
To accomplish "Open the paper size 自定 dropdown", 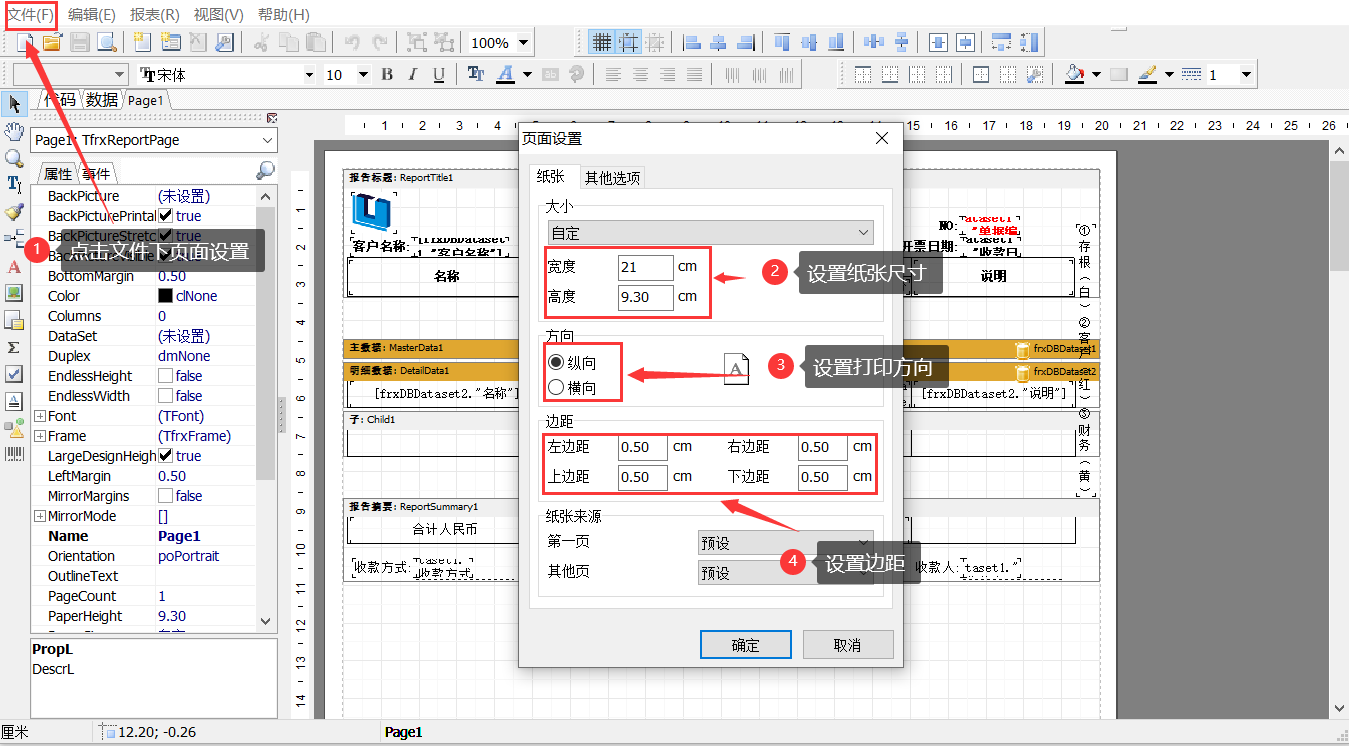I will point(710,233).
